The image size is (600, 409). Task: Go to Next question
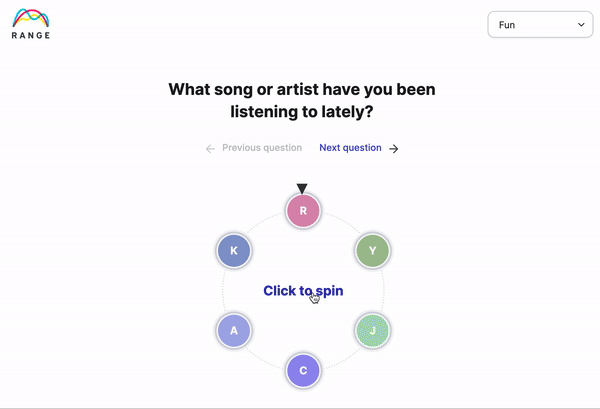click(351, 148)
